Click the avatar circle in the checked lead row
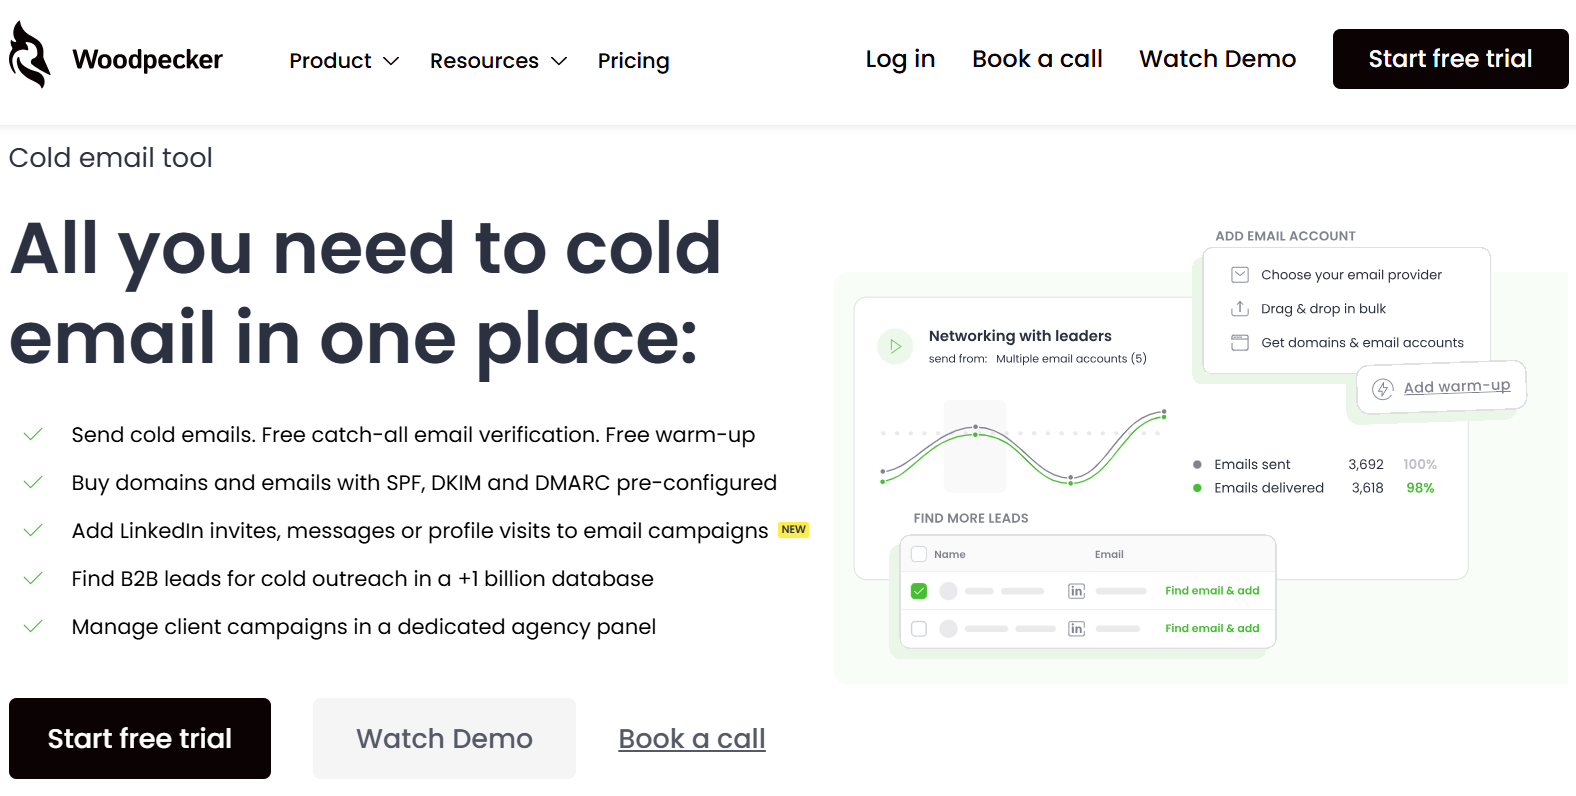The height and width of the screenshot is (796, 1576). [948, 591]
